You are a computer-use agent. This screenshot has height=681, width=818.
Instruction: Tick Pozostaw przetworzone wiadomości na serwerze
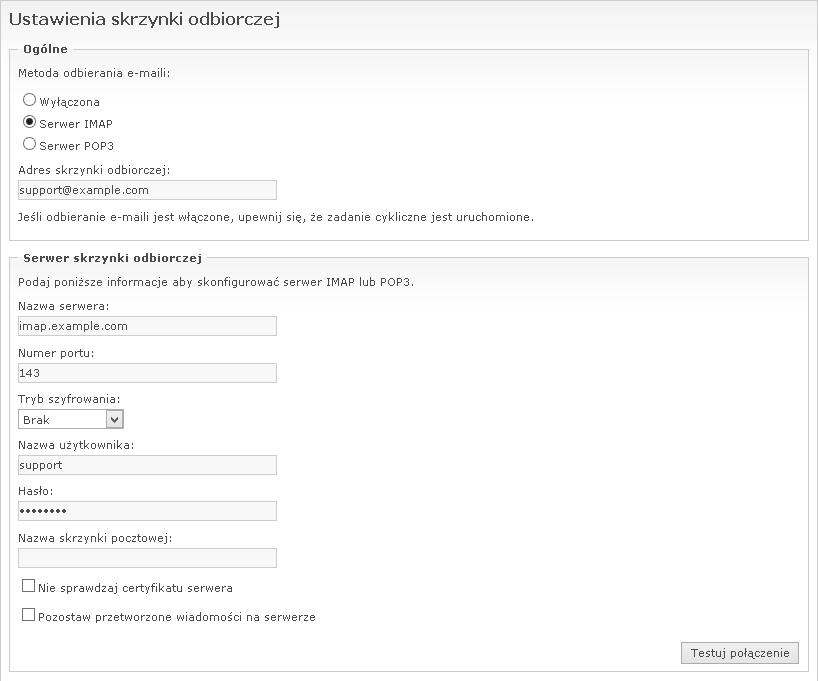pyautogui.click(x=28, y=616)
